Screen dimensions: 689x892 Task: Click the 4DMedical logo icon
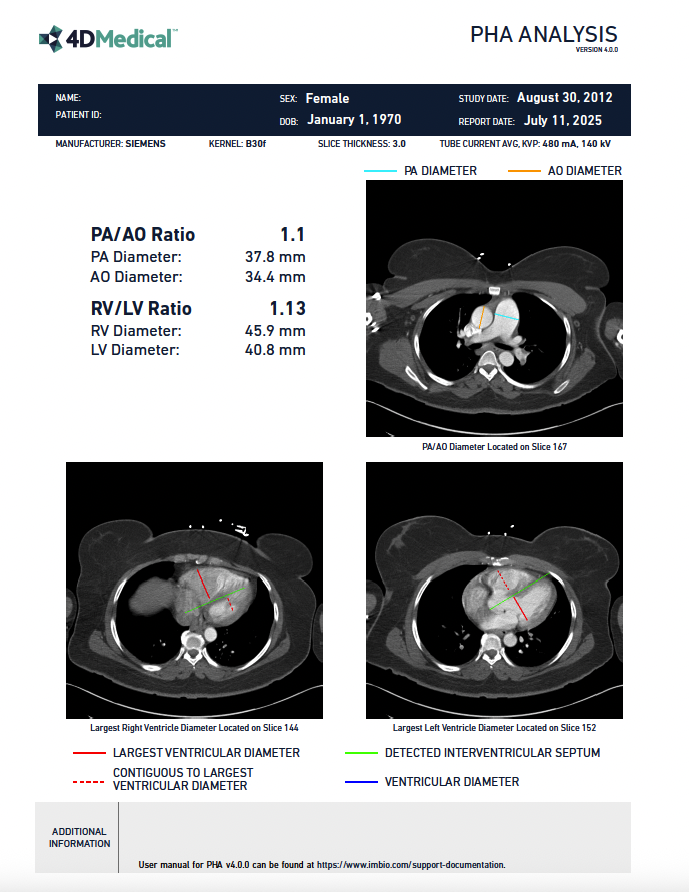[50, 39]
